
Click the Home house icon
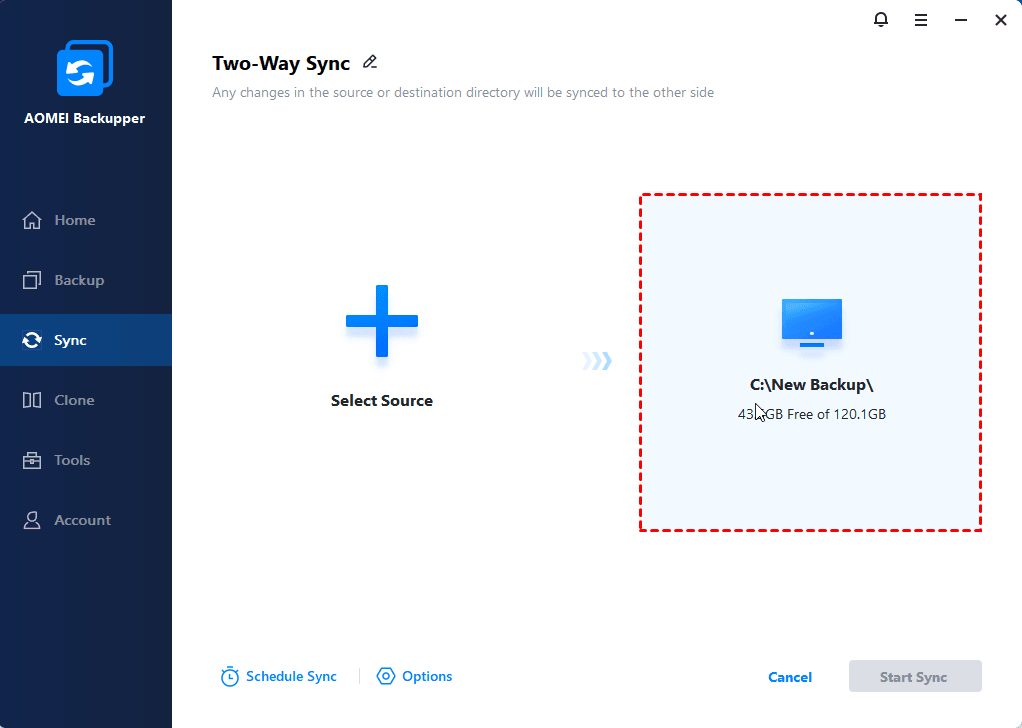tap(32, 220)
